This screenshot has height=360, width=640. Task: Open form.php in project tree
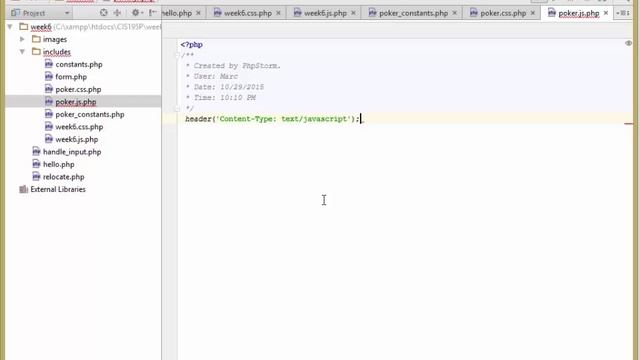pyautogui.click(x=71, y=77)
